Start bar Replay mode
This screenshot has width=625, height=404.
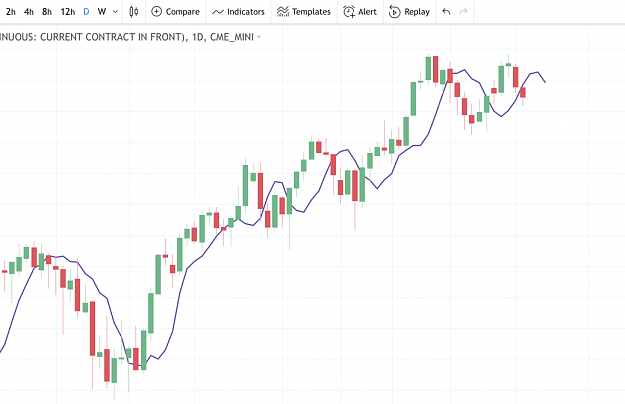409,12
